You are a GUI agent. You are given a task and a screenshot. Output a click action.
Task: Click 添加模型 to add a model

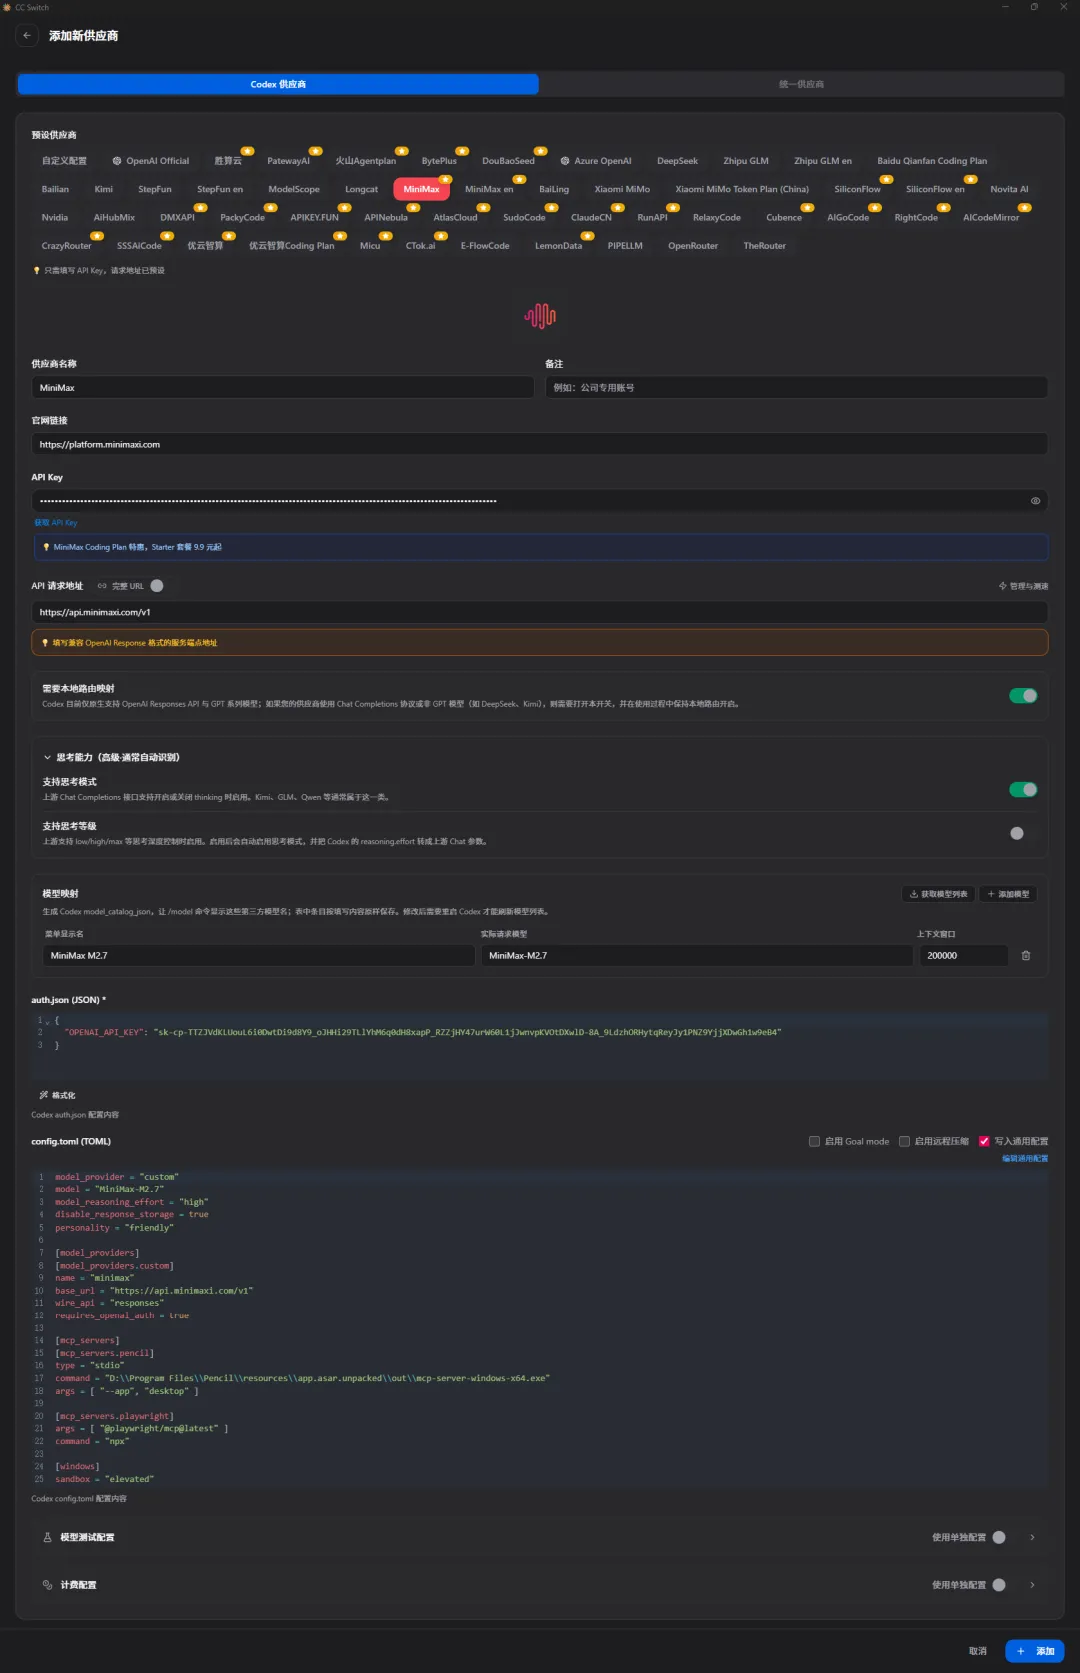(1008, 894)
